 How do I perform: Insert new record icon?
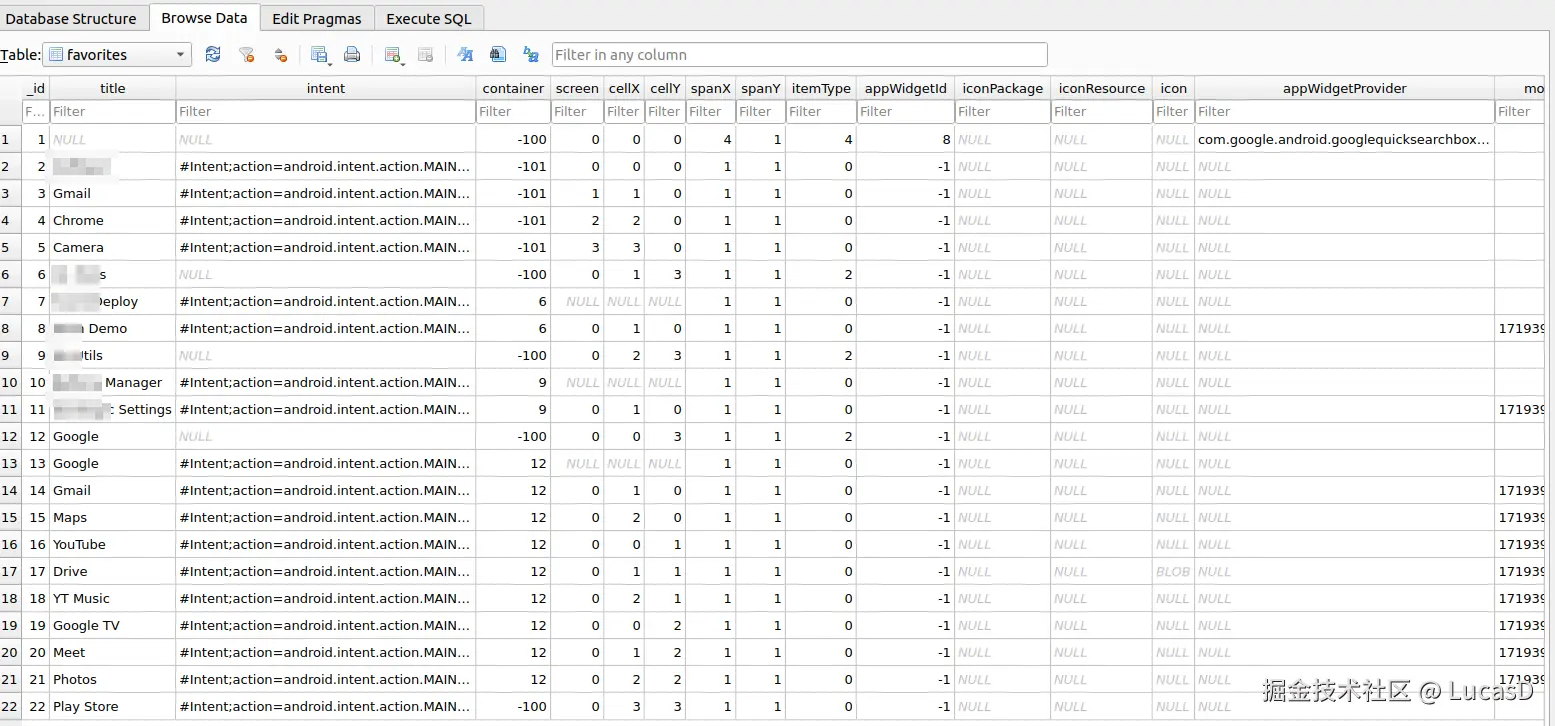click(x=393, y=55)
